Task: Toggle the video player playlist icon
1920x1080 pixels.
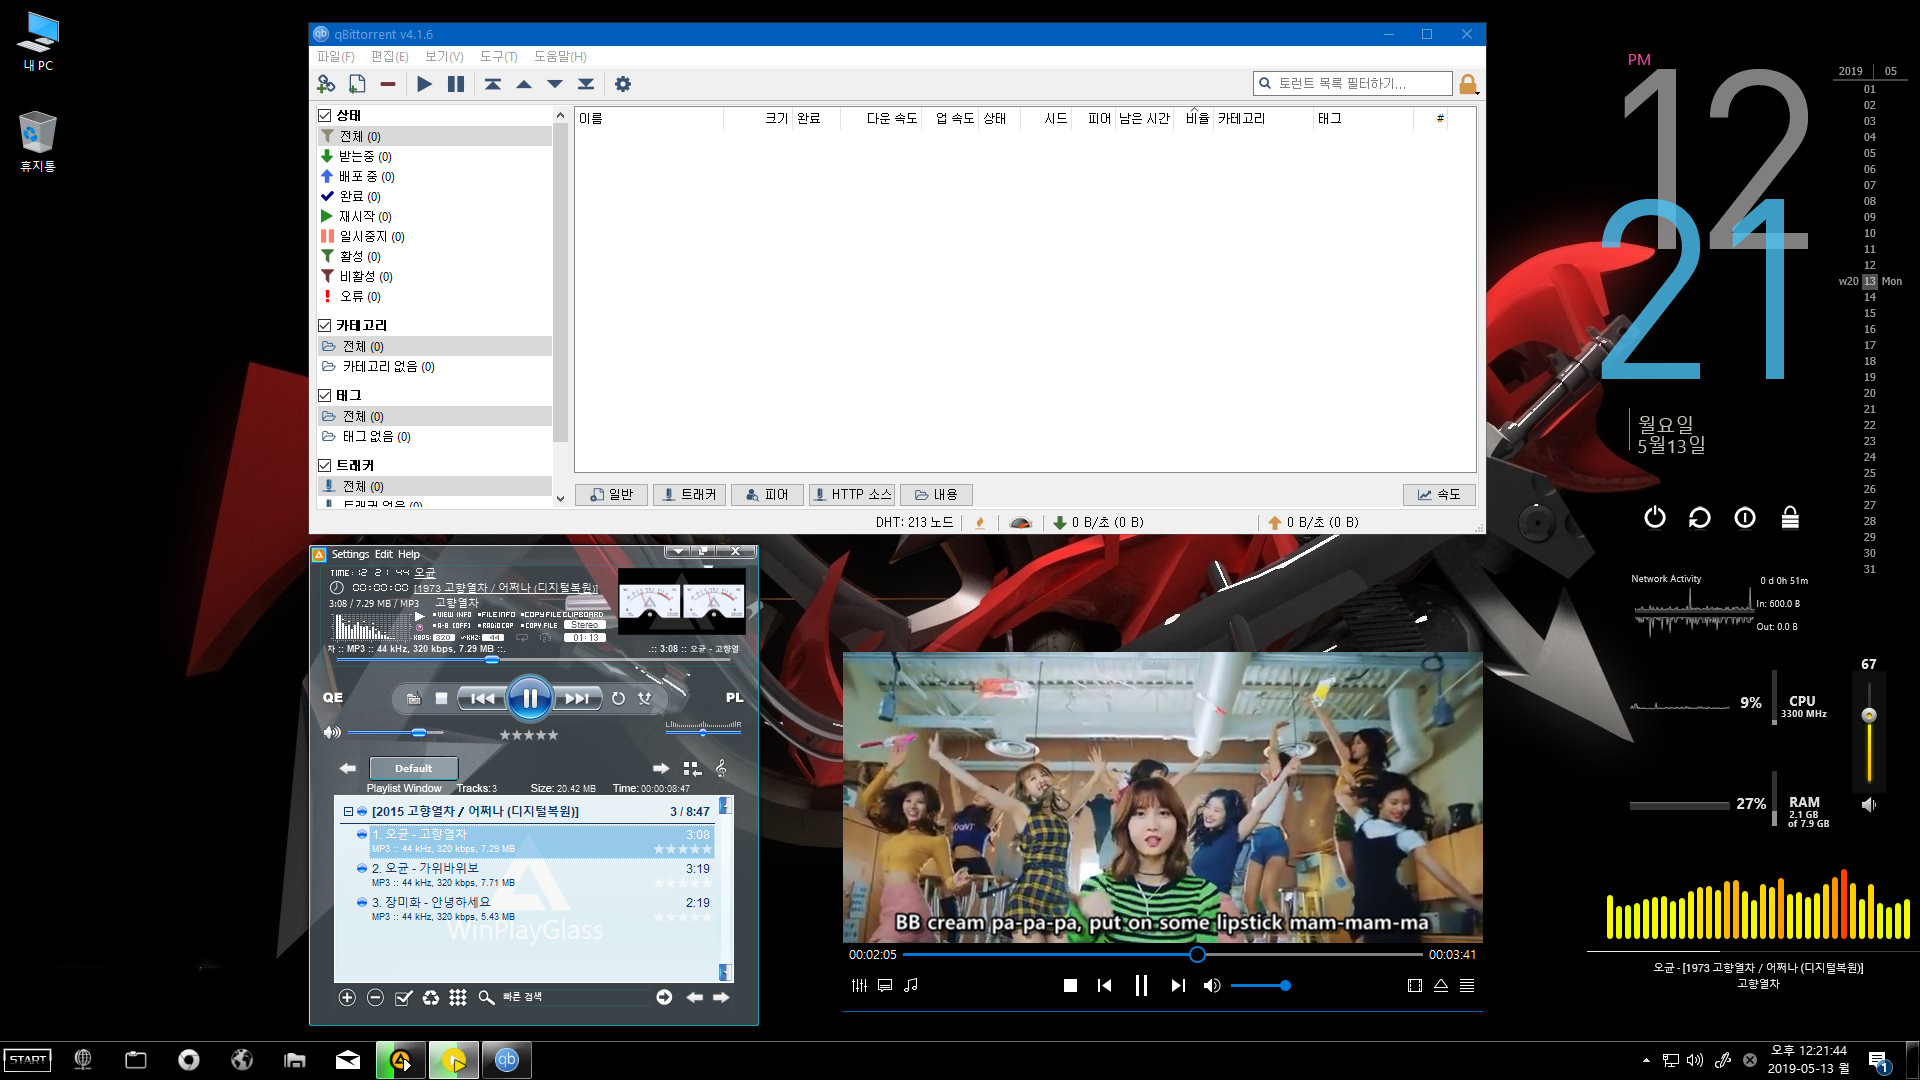Action: pyautogui.click(x=1467, y=985)
